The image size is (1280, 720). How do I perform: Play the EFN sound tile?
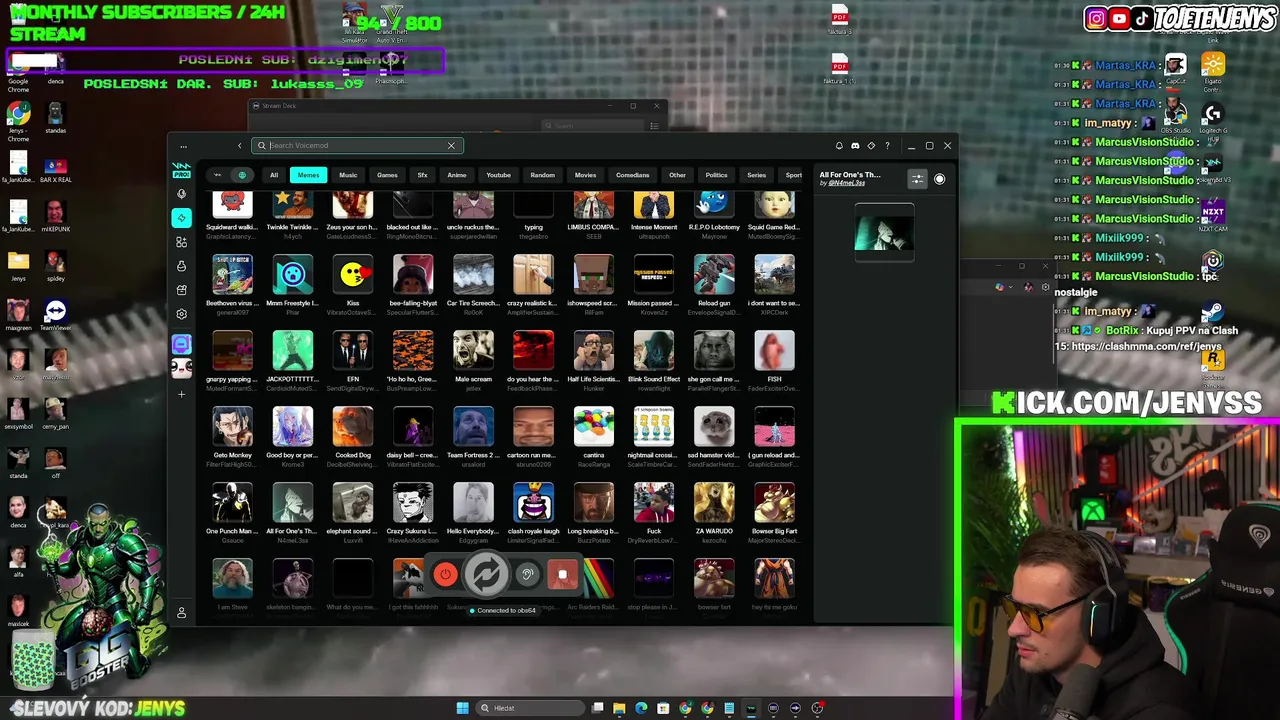pos(353,350)
